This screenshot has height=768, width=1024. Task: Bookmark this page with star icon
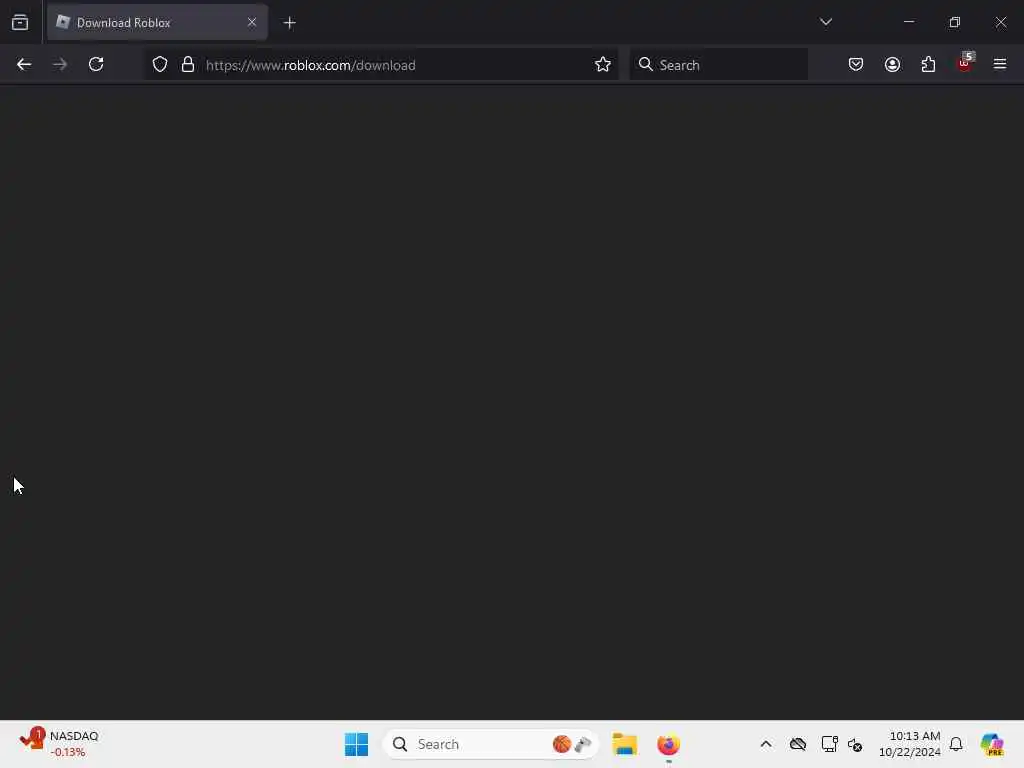click(x=603, y=64)
